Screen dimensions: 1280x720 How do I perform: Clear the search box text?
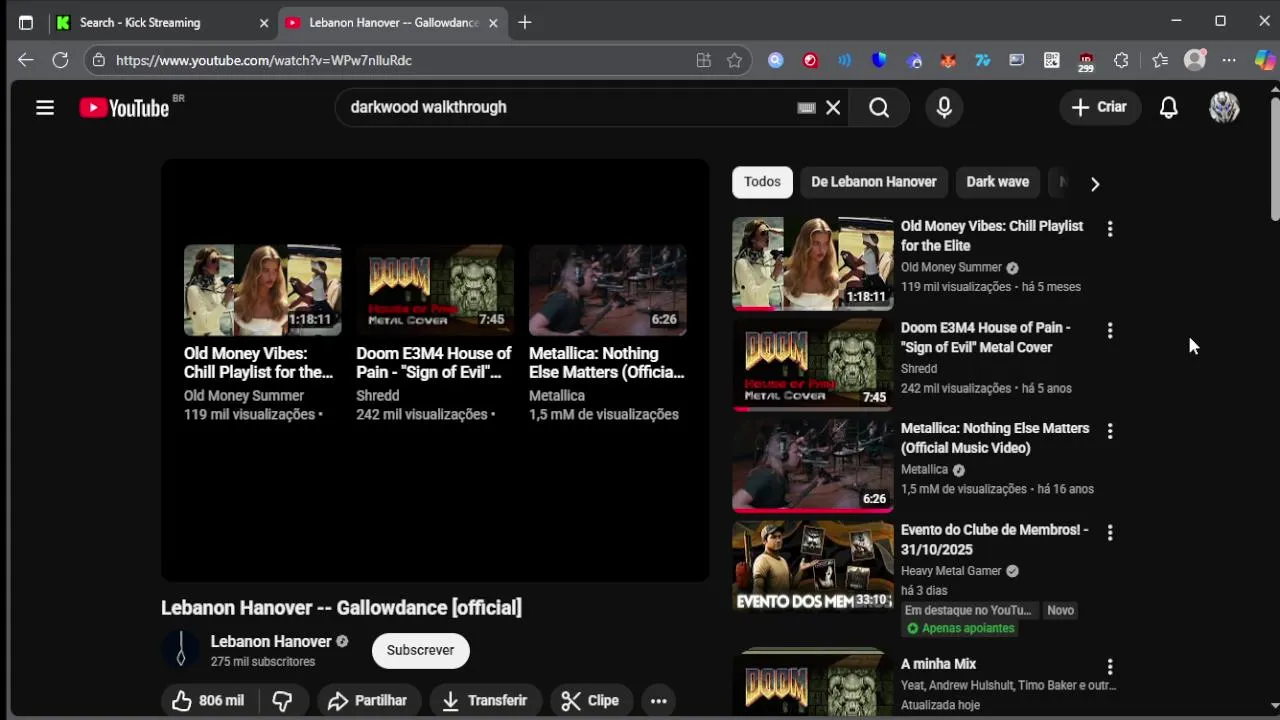pos(833,107)
